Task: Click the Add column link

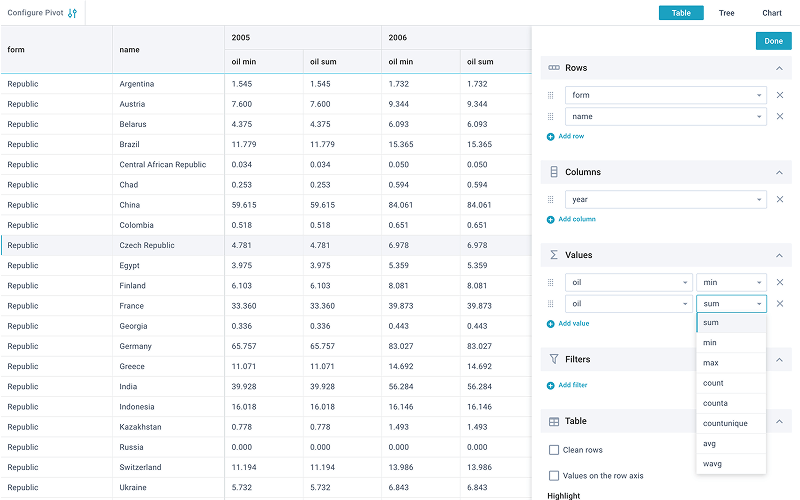Action: click(x=577, y=219)
